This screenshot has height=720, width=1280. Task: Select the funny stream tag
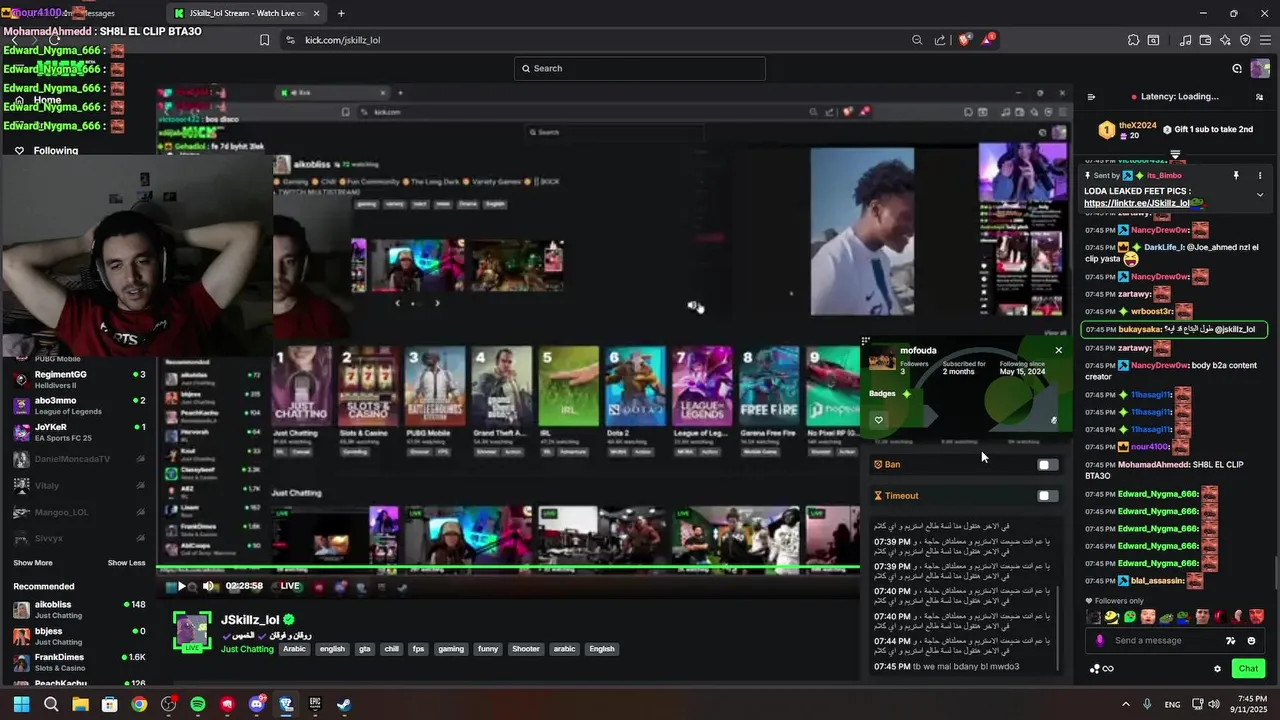[x=488, y=649]
